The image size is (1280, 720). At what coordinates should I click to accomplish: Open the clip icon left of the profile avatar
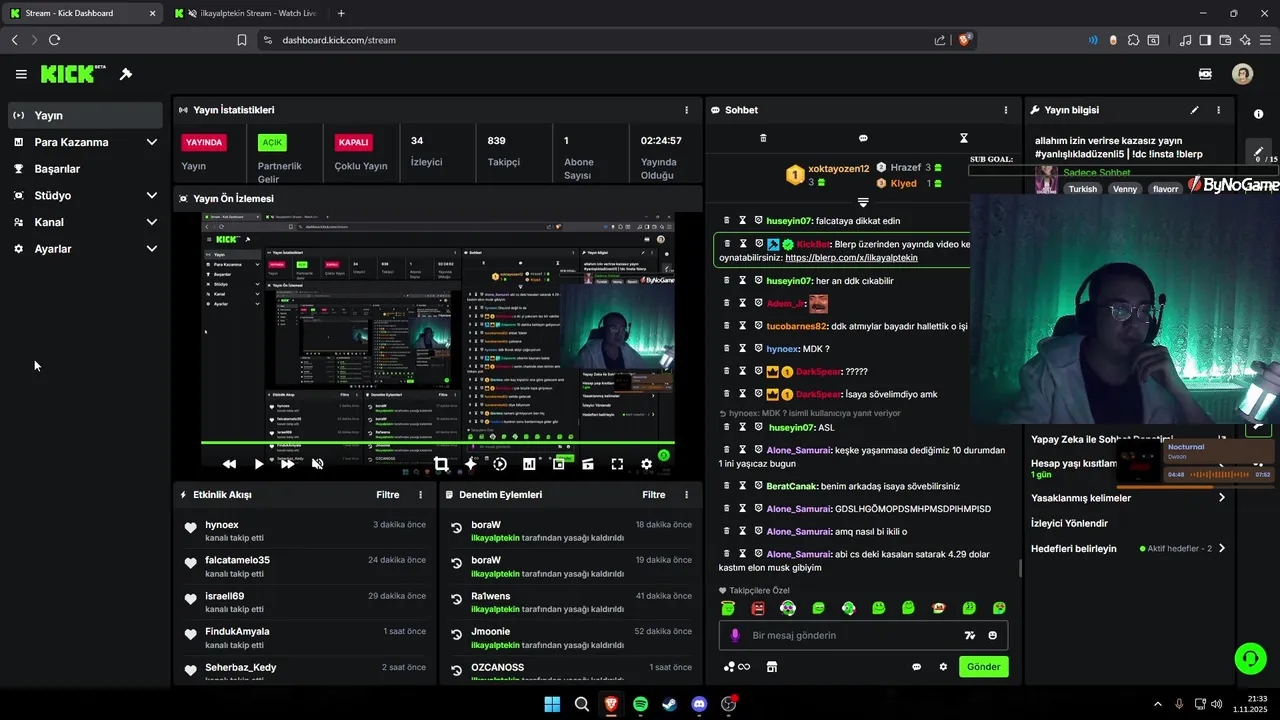coord(1205,74)
